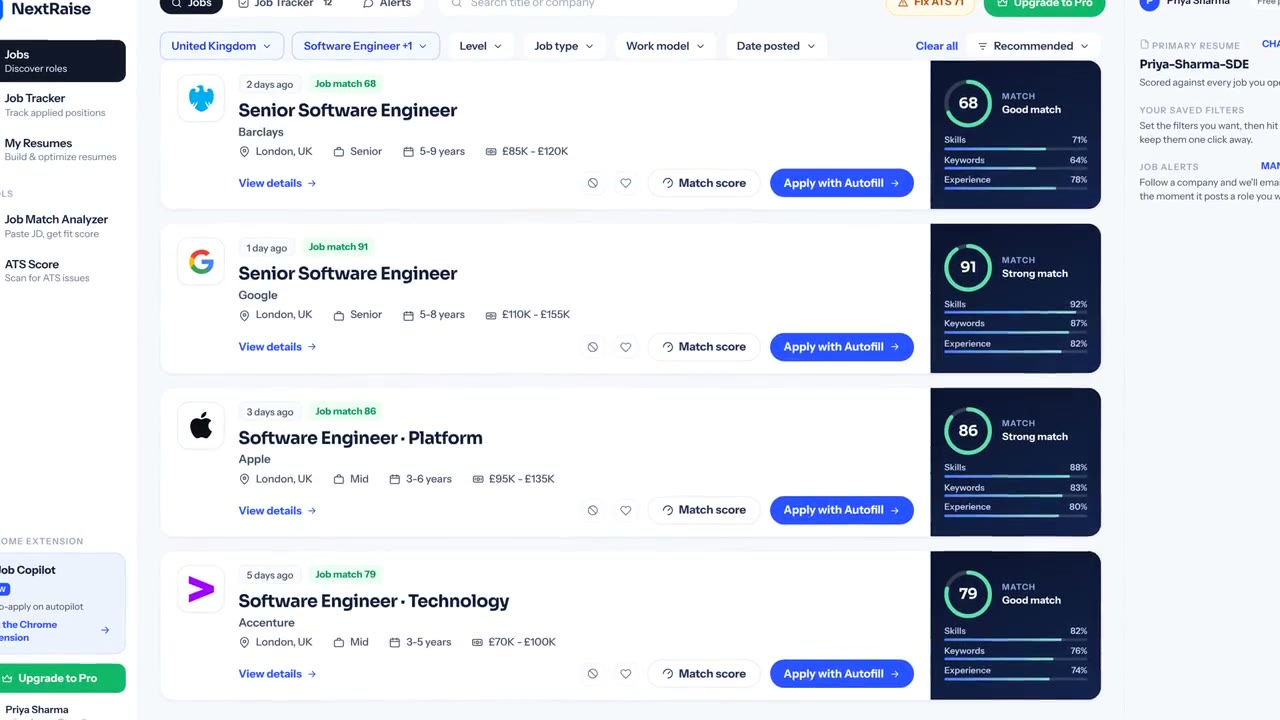Screen dimensions: 1280x720
Task: Open the Software Engineer · Technology title
Action: click(374, 601)
